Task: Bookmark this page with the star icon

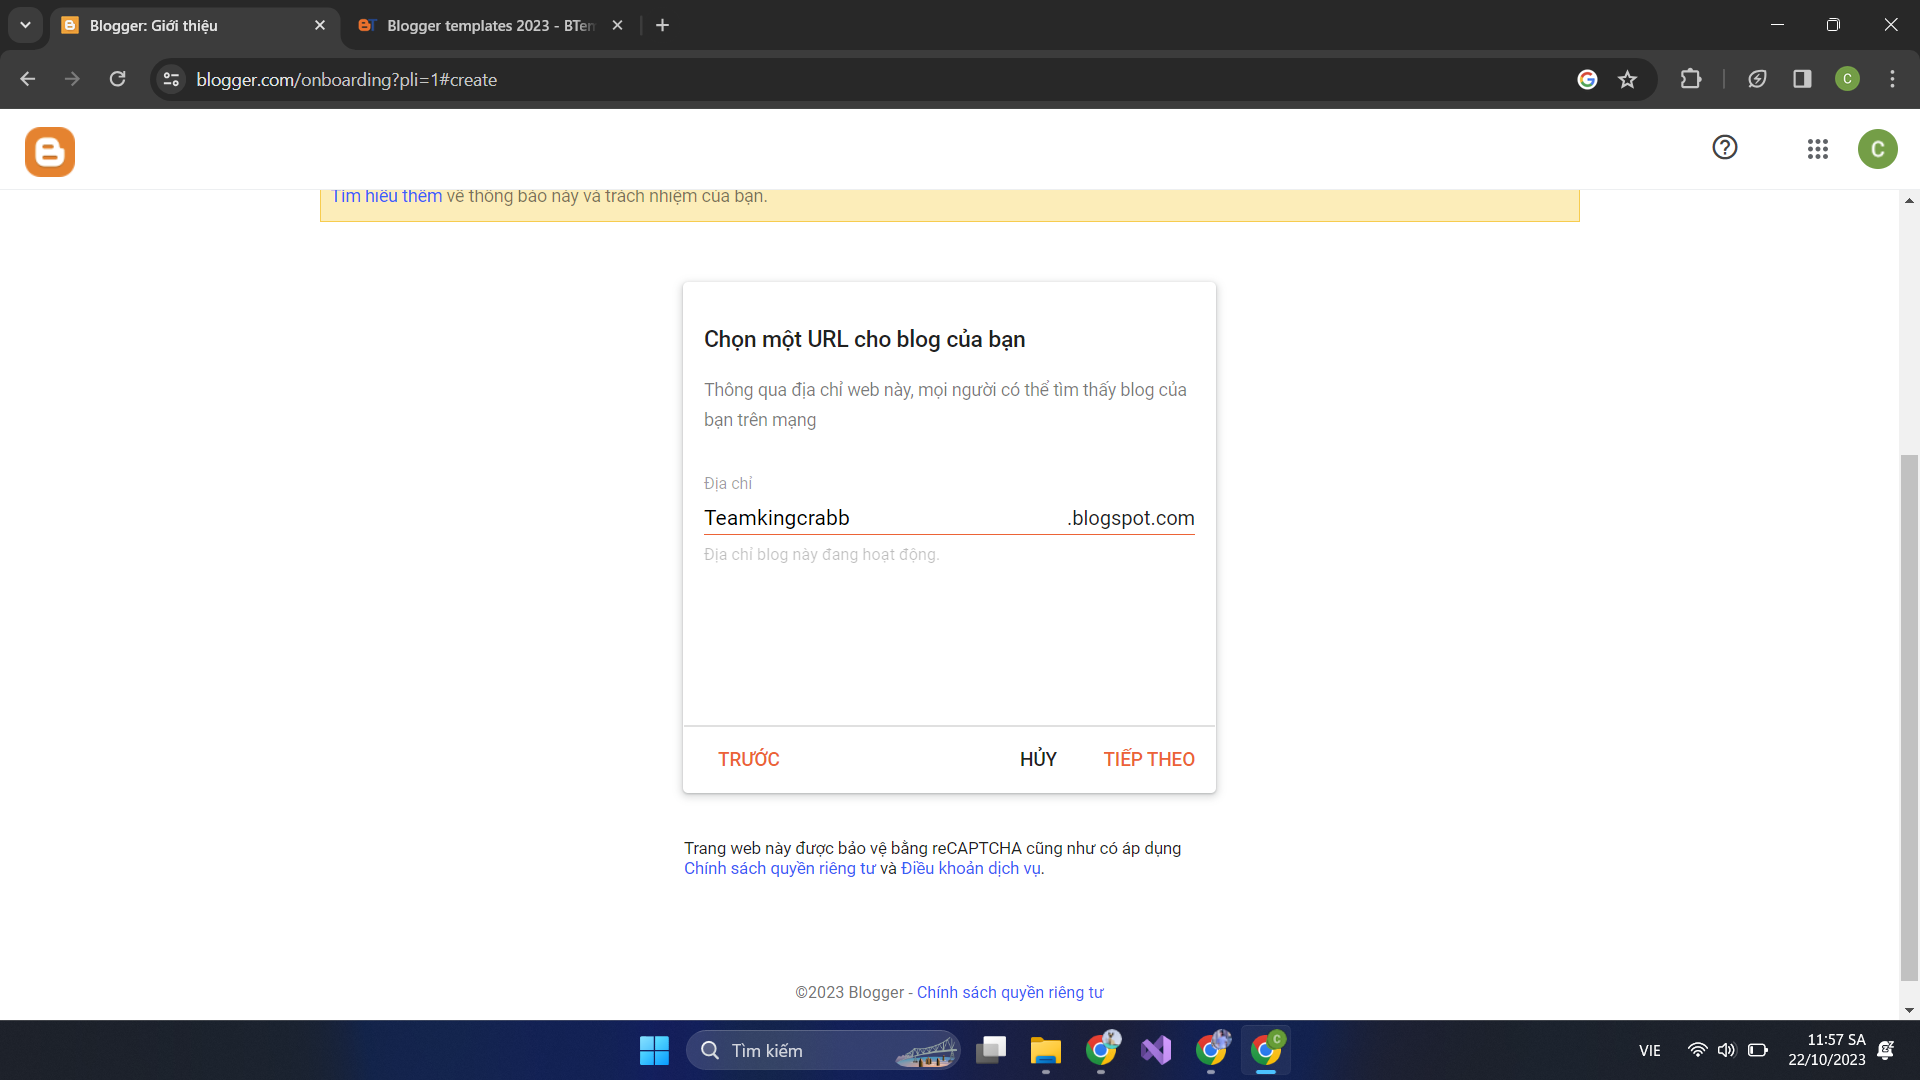Action: (x=1628, y=80)
